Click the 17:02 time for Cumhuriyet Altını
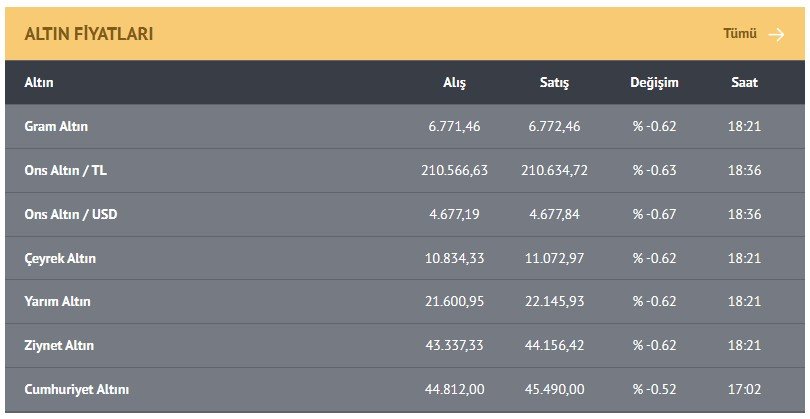The image size is (810, 419). tap(744, 389)
